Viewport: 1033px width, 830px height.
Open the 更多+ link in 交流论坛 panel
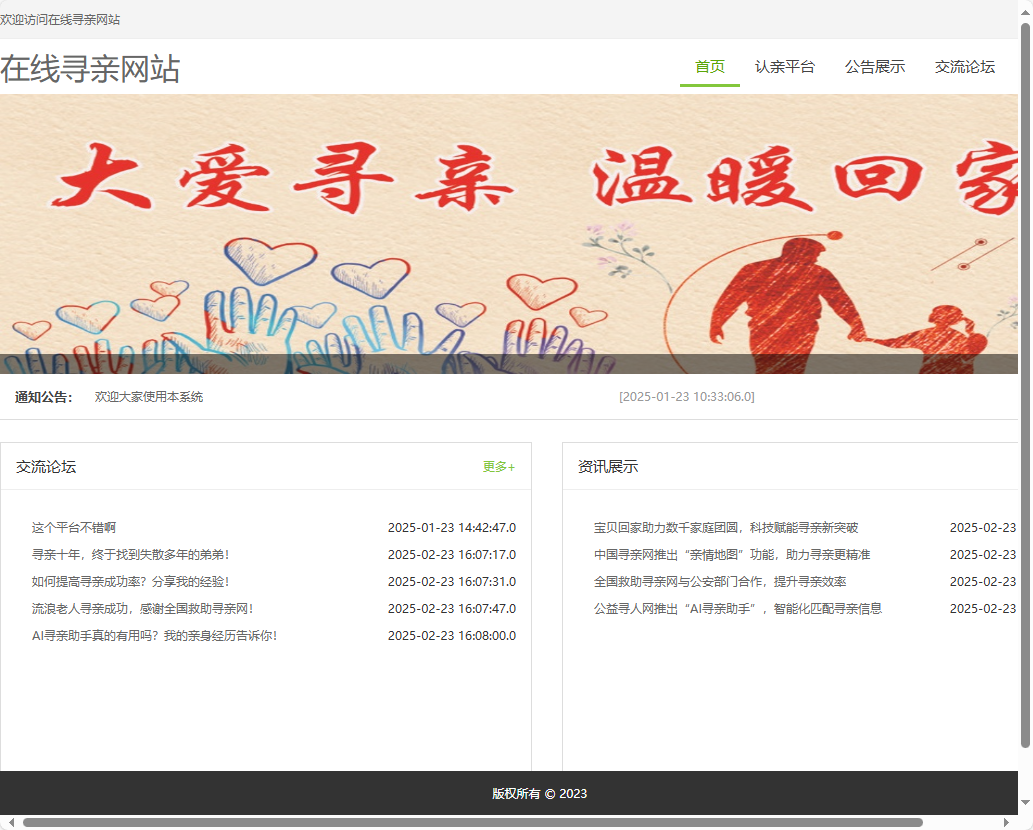tap(497, 466)
